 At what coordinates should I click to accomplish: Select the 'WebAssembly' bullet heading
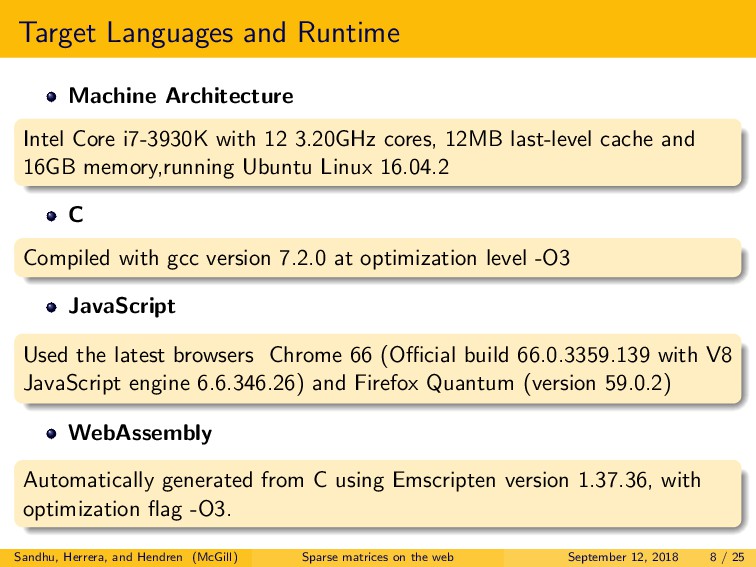point(140,433)
